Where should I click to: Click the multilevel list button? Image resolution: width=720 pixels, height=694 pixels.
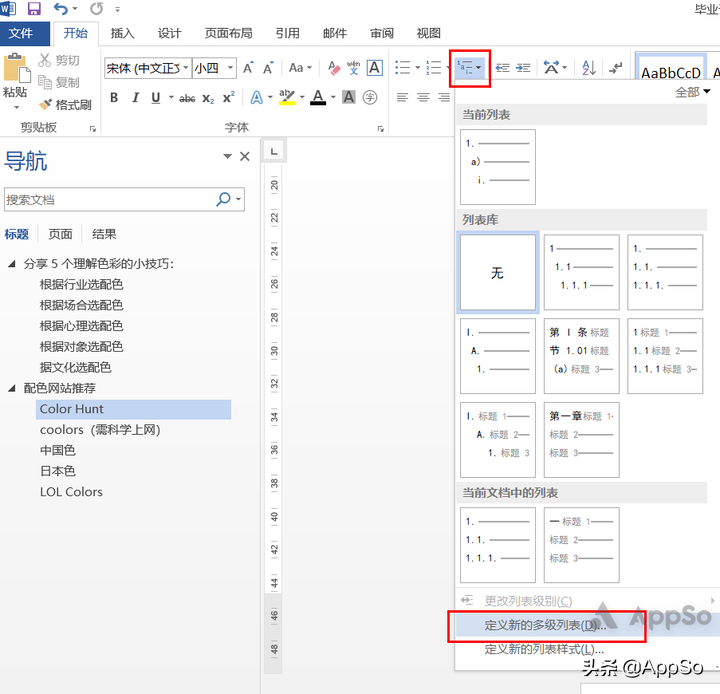pos(470,68)
